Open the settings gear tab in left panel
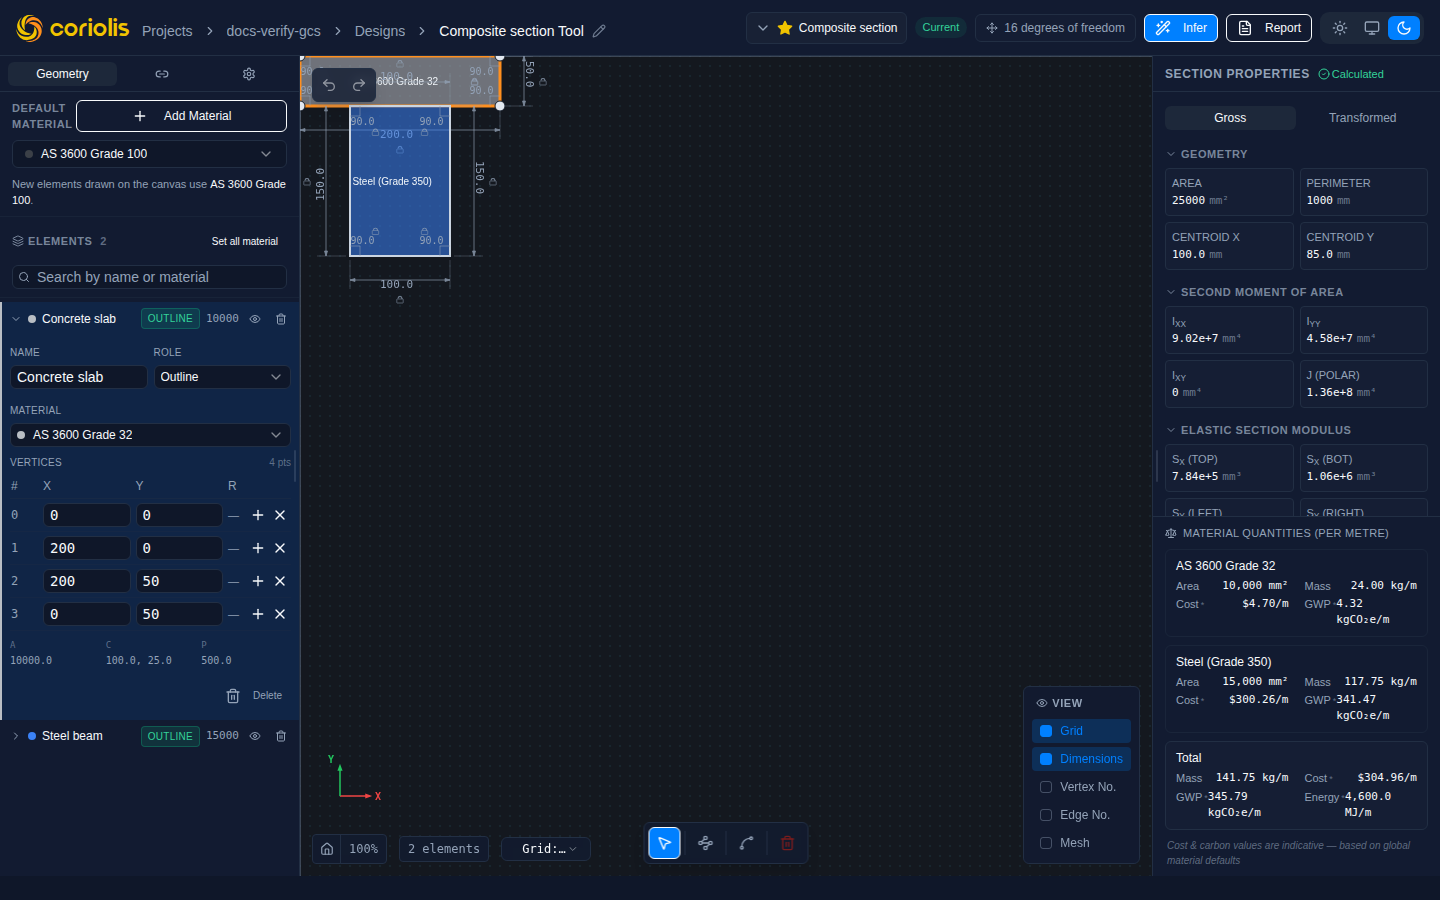Viewport: 1440px width, 900px height. (249, 74)
